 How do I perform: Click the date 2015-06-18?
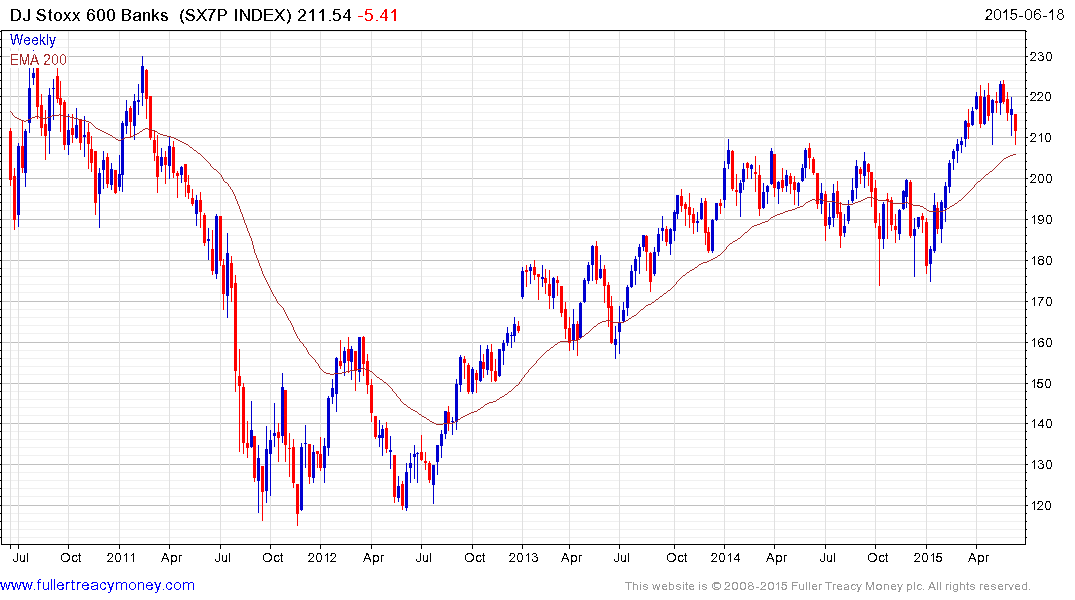[x=1024, y=15]
